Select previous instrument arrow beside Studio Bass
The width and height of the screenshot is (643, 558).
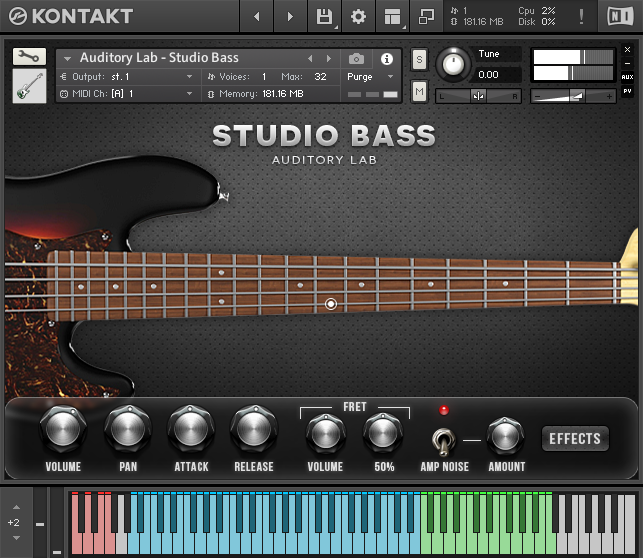[310, 59]
